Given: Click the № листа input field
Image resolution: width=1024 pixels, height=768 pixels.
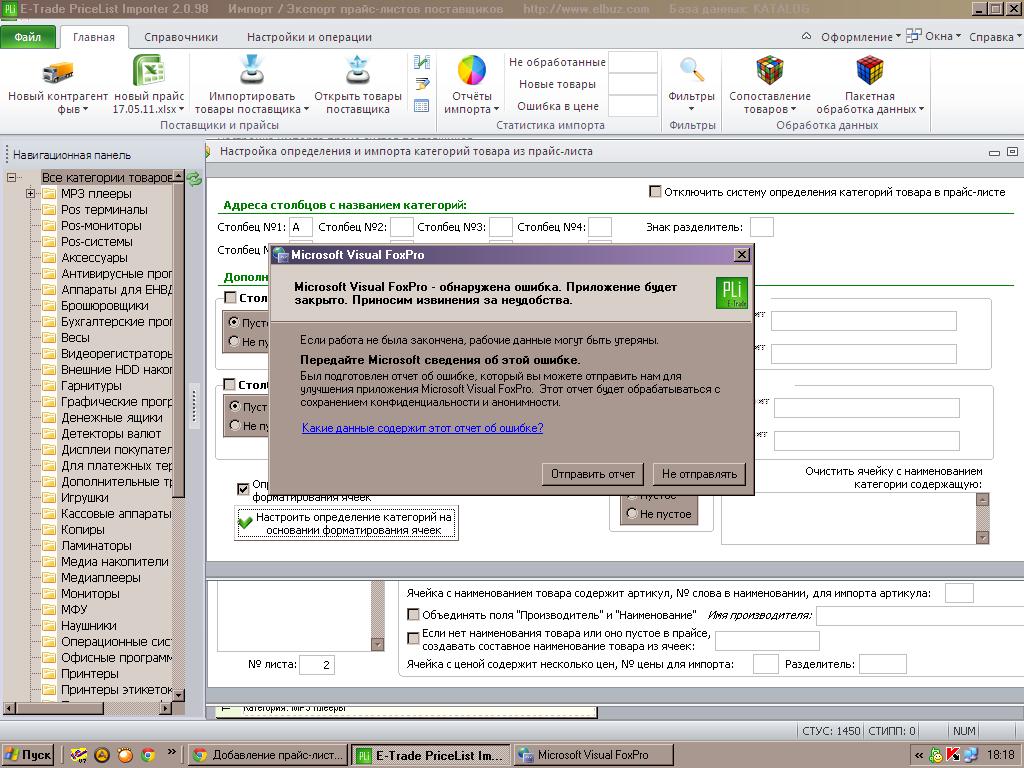Looking at the screenshot, I should 317,665.
